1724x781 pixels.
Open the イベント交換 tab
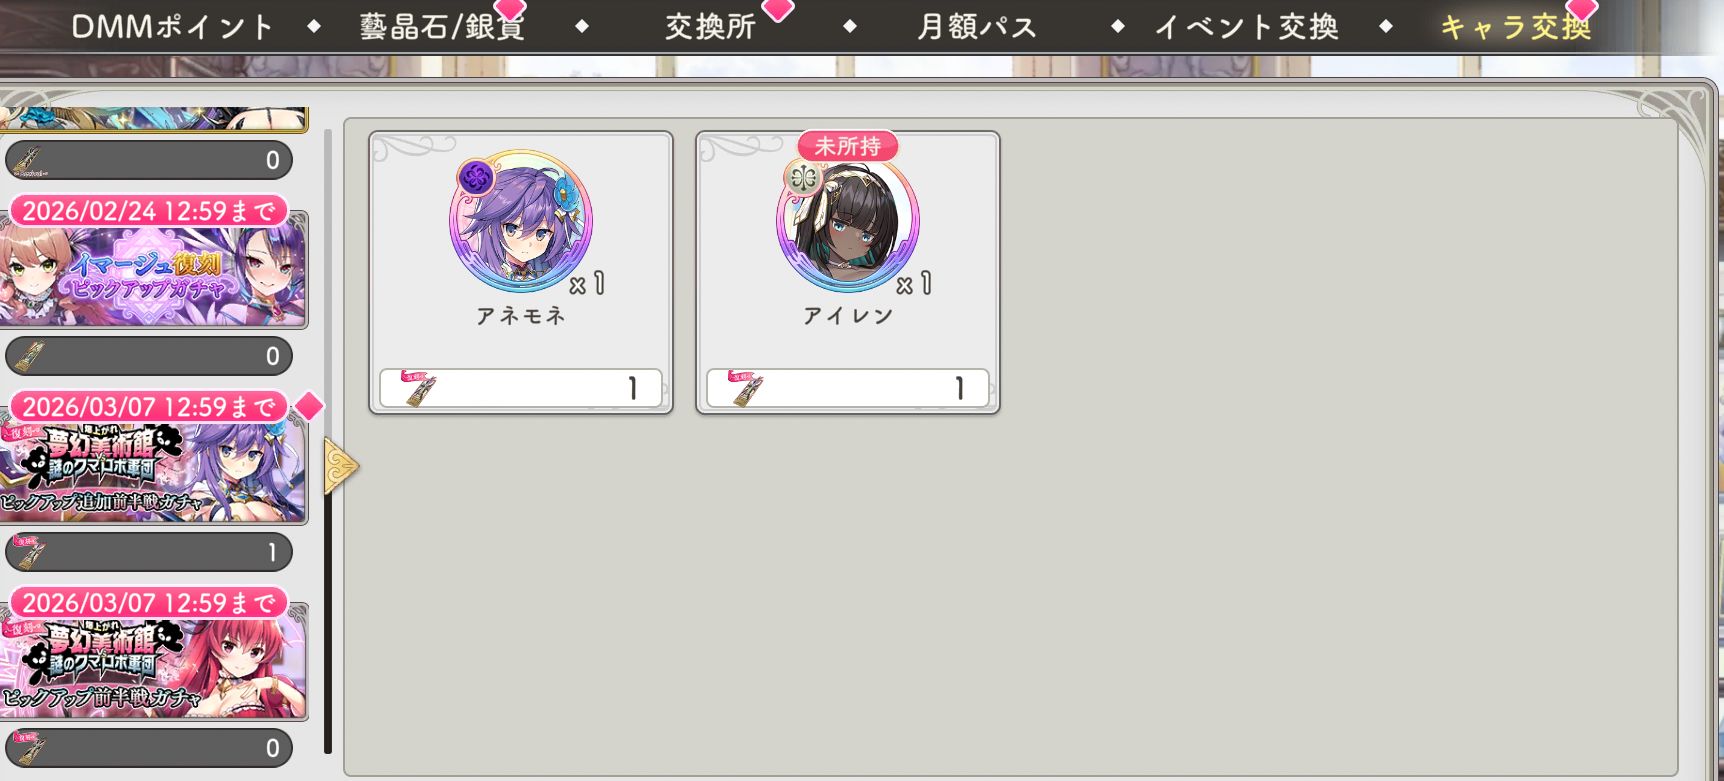1246,27
